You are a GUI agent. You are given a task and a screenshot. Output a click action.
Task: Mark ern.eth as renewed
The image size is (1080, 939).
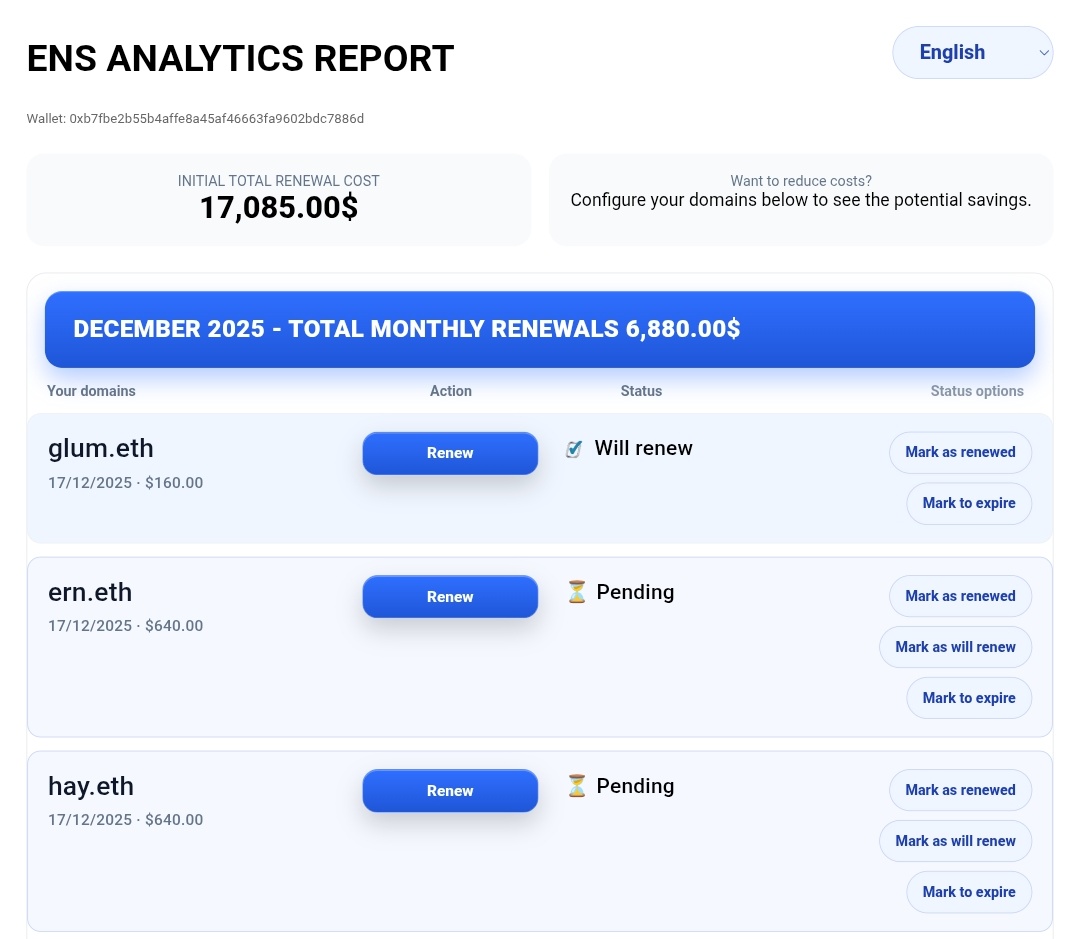[960, 597]
